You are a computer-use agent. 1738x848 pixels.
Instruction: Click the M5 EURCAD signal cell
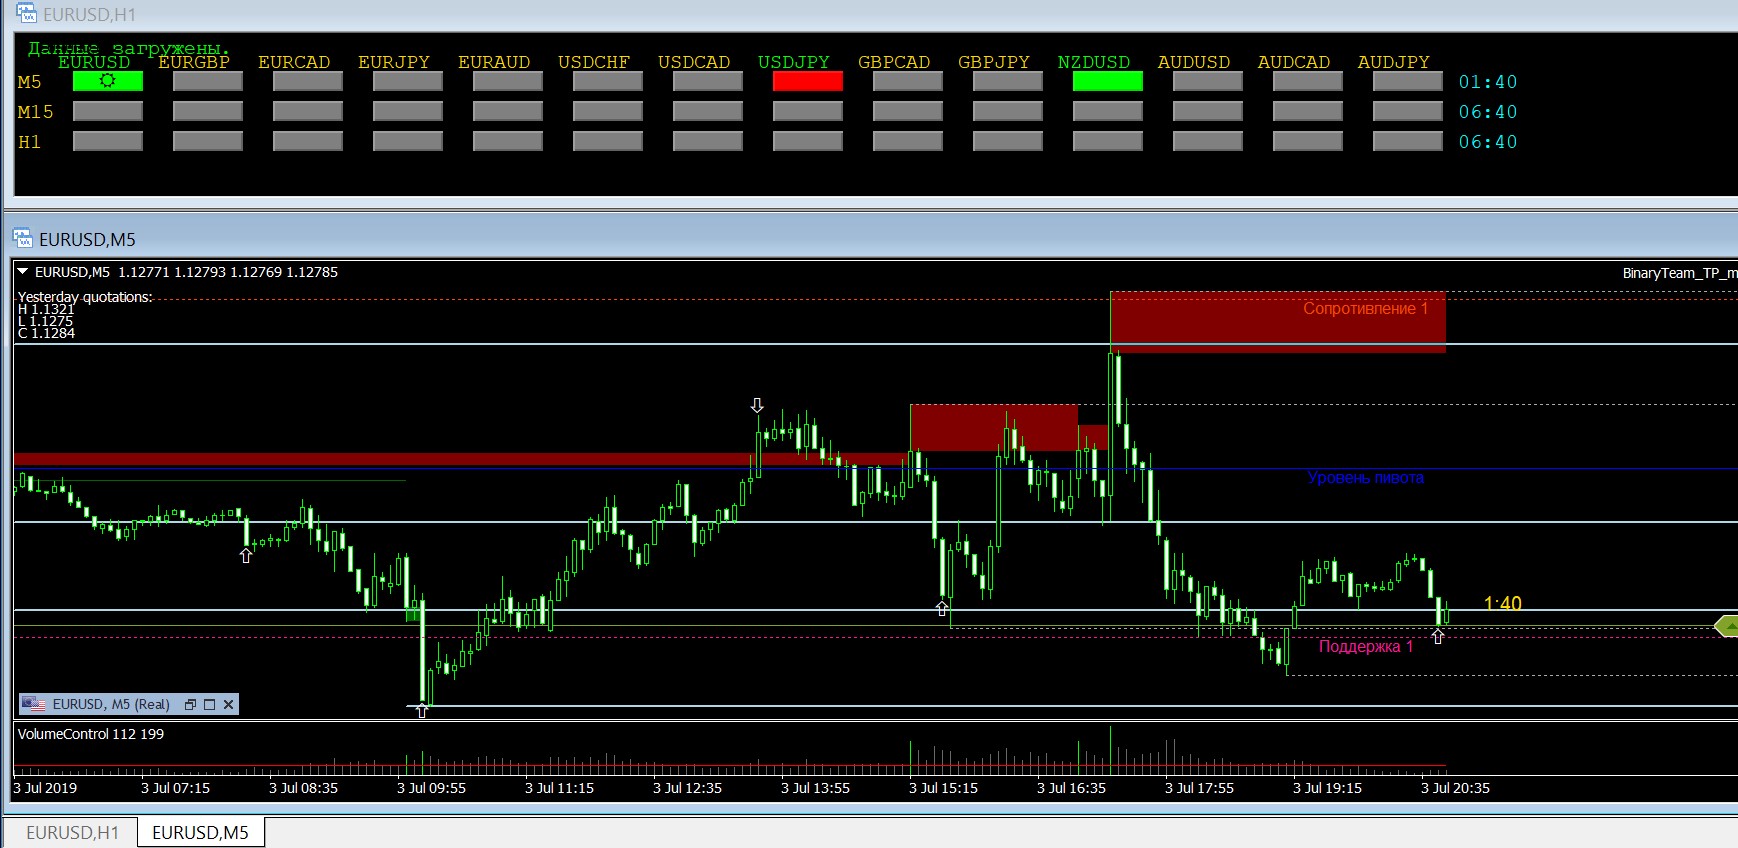click(x=308, y=81)
